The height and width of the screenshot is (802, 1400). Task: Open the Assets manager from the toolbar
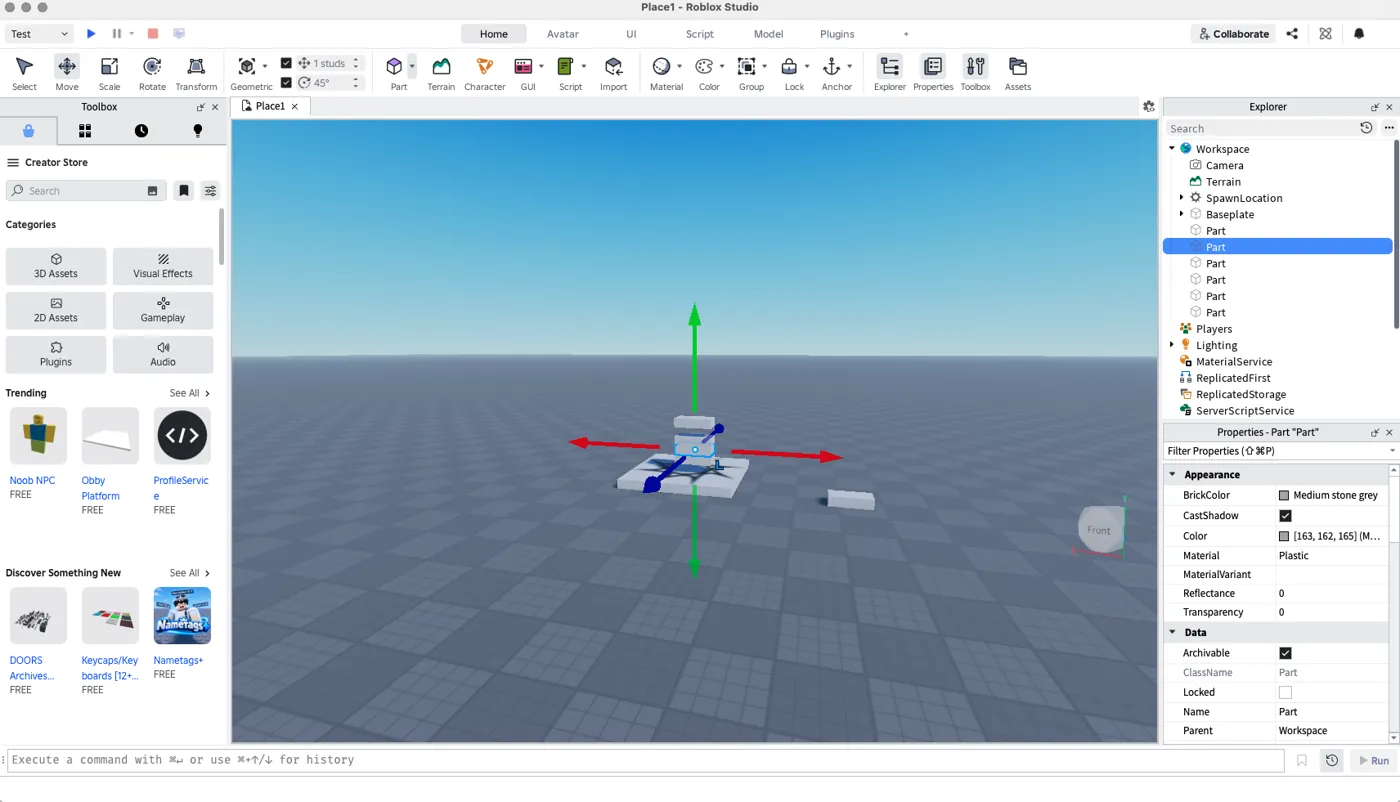pos(1018,73)
